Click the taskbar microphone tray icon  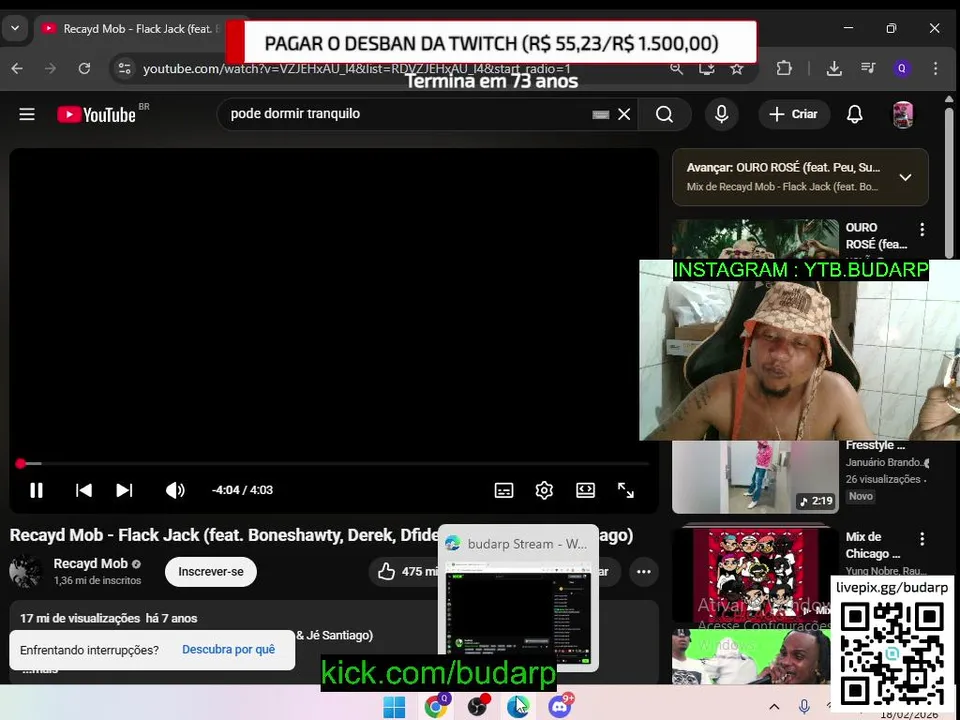coord(804,707)
